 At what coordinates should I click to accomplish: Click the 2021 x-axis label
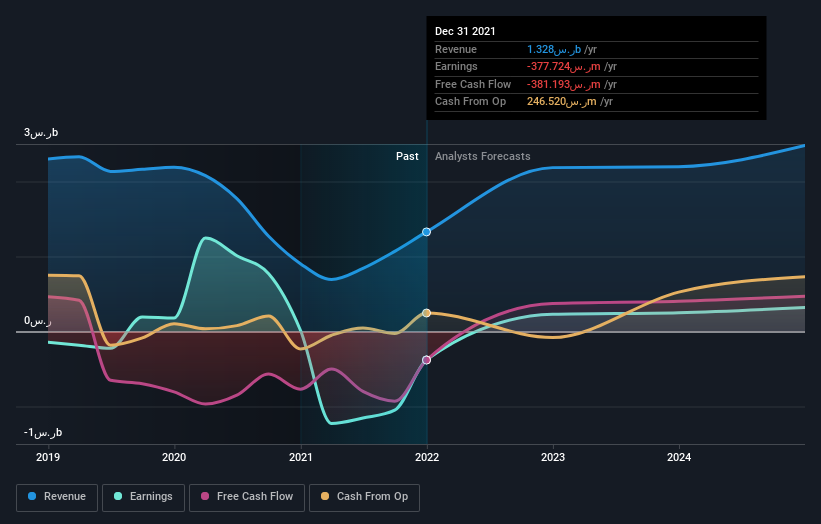(301, 458)
